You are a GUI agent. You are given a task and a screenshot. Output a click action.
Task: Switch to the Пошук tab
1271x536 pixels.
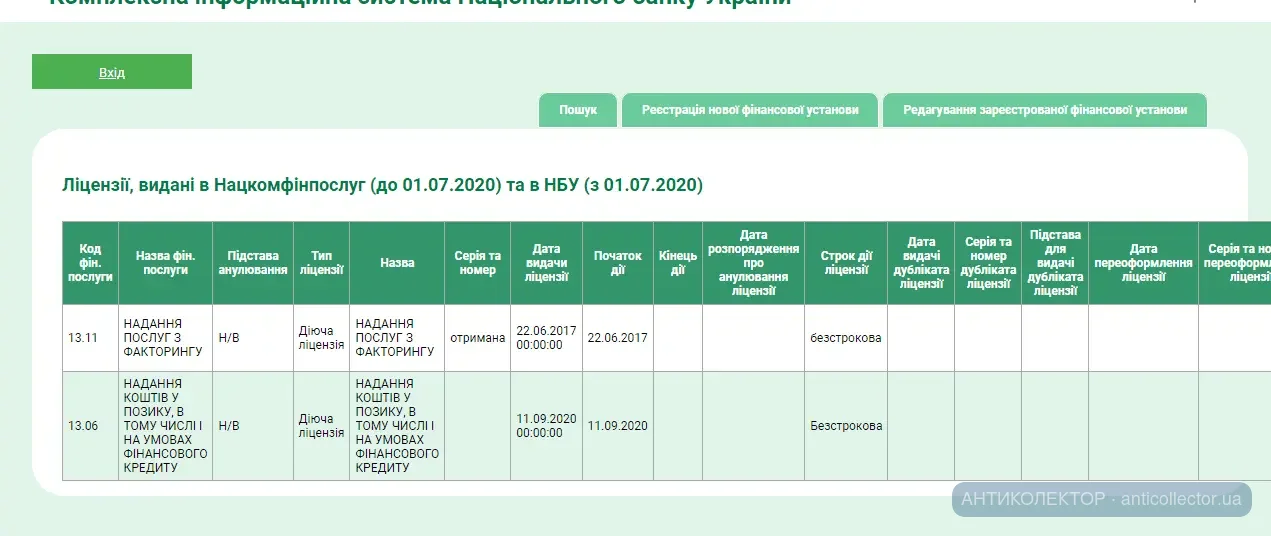[578, 110]
